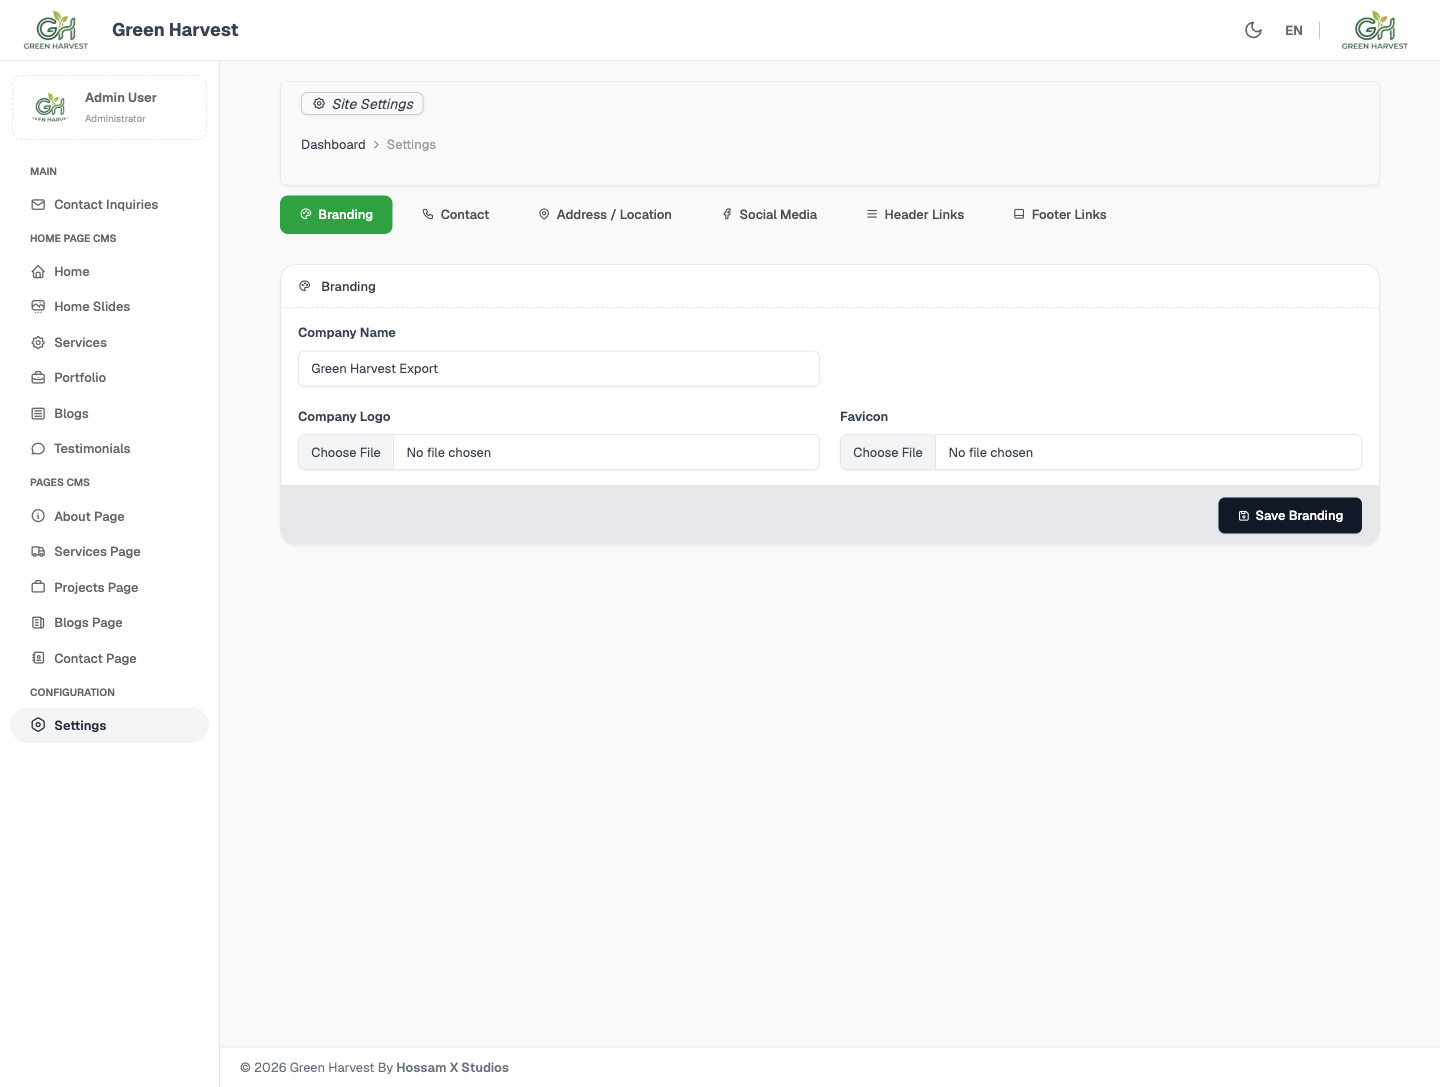Image resolution: width=1440 pixels, height=1087 pixels.
Task: Click map pin icon on Address tab
Action: tap(544, 214)
